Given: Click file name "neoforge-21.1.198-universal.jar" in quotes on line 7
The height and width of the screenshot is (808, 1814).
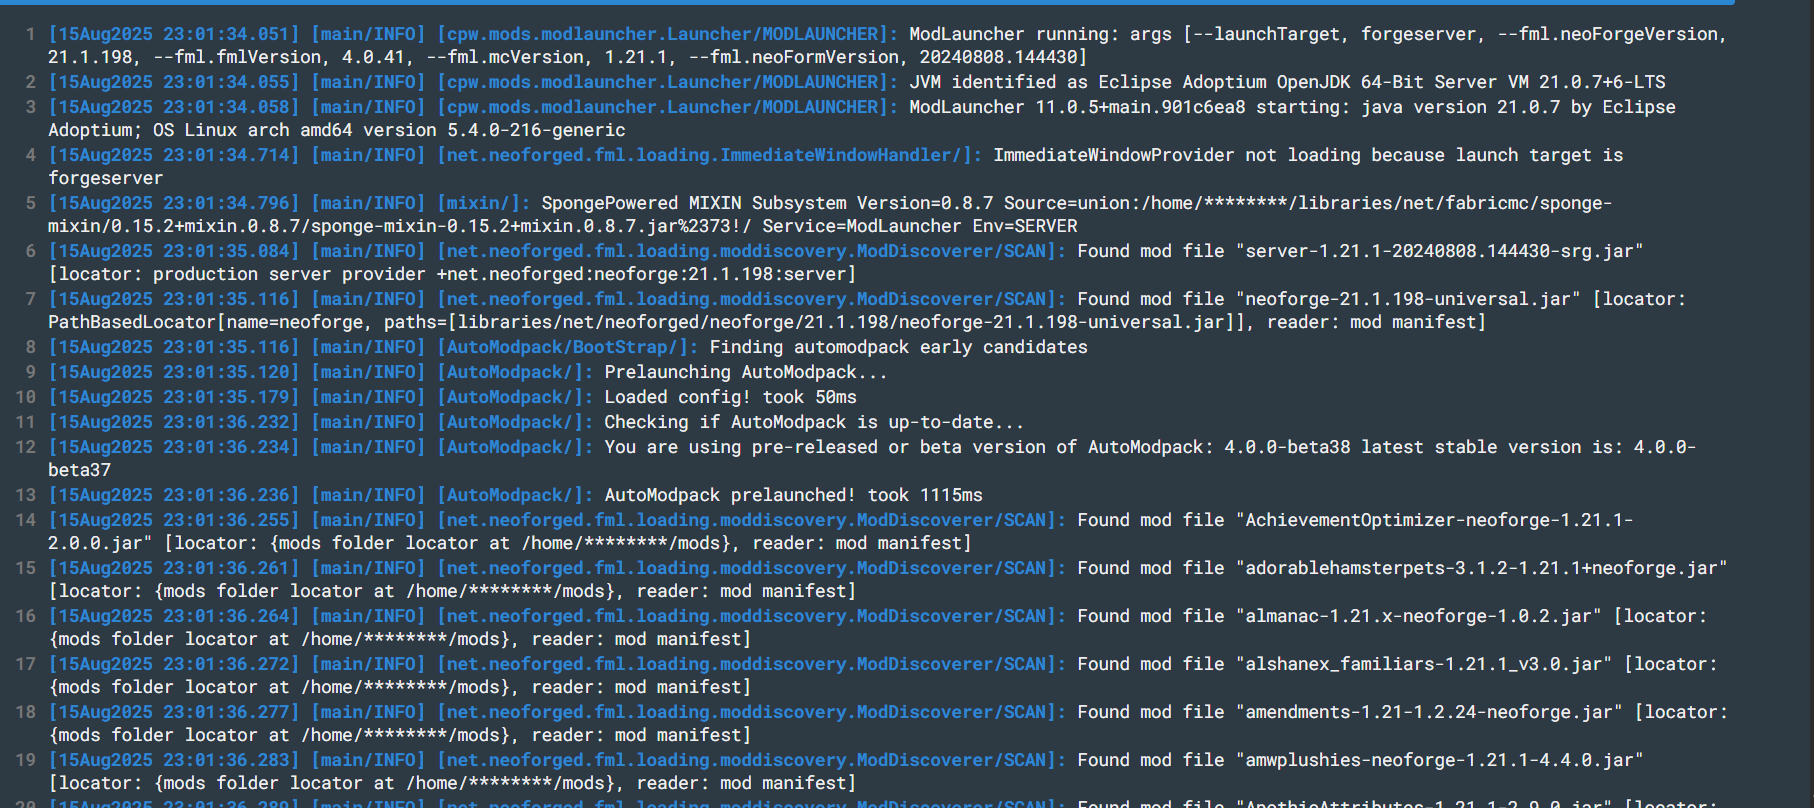Looking at the screenshot, I should click(1408, 299).
